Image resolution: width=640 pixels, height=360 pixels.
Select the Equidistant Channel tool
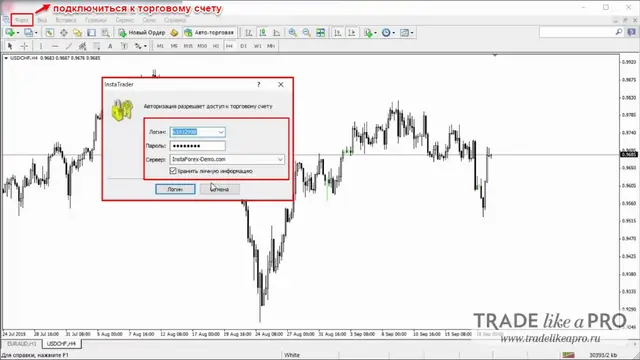82,46
